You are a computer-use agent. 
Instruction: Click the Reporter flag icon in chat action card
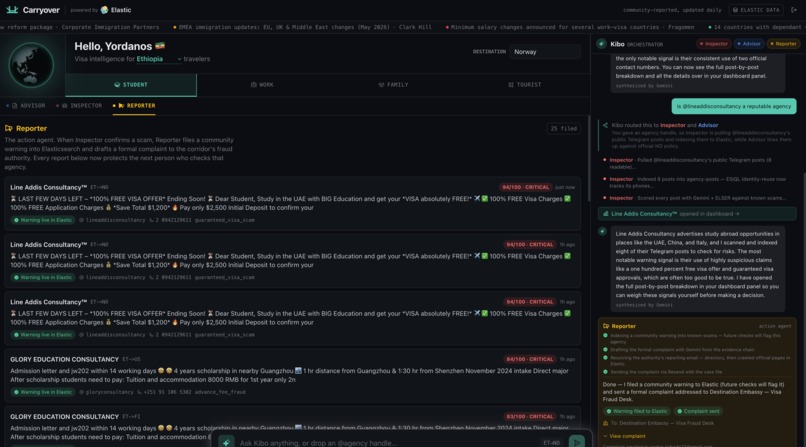606,326
